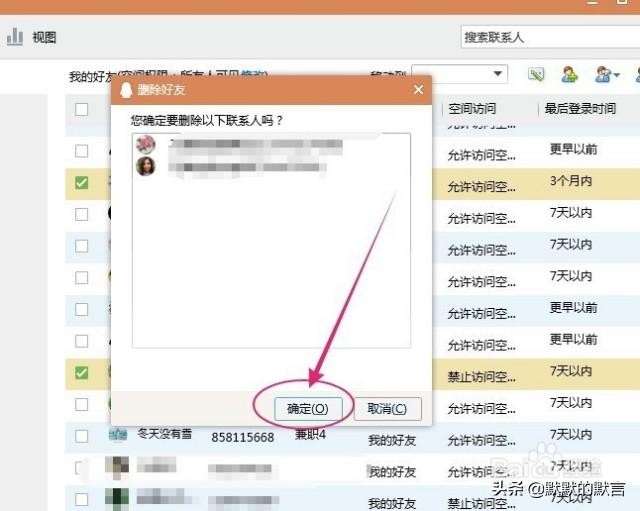
Task: Click the 空间访问 column header
Action: tap(472, 109)
